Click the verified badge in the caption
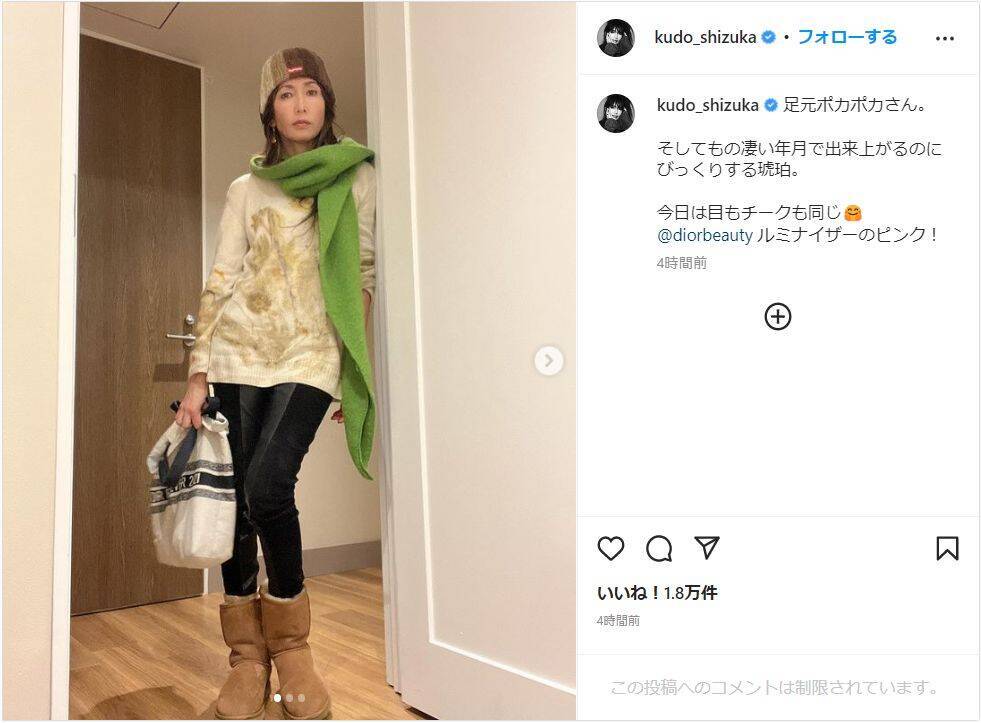Image resolution: width=981 pixels, height=723 pixels. pos(771,105)
